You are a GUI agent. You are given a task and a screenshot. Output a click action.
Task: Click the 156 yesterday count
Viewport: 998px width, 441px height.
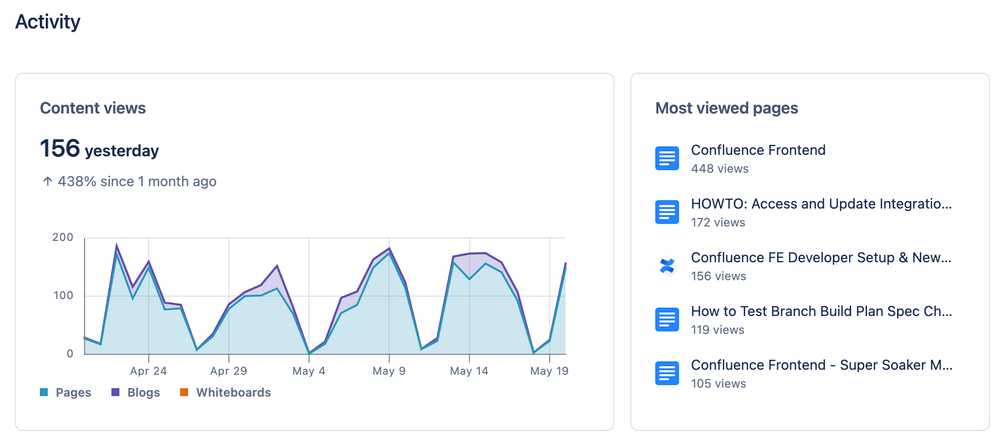pos(99,150)
